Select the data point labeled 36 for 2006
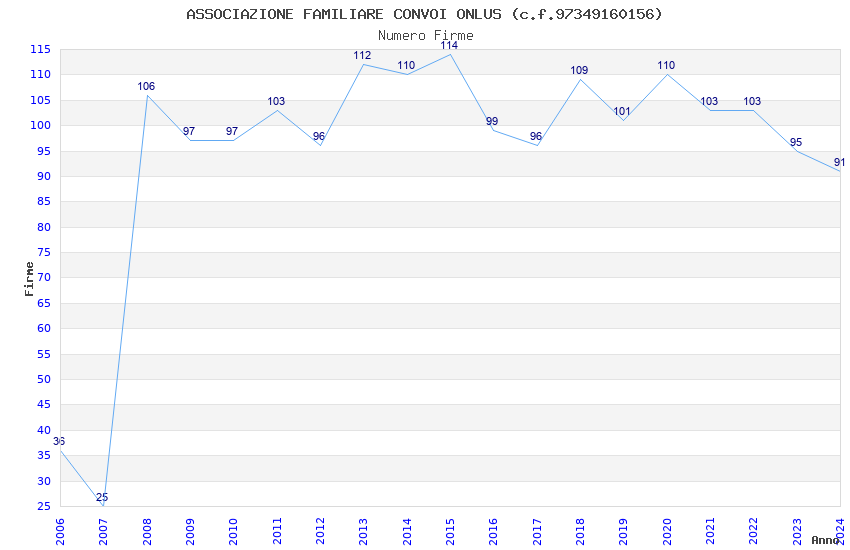The image size is (850, 550). (x=59, y=442)
